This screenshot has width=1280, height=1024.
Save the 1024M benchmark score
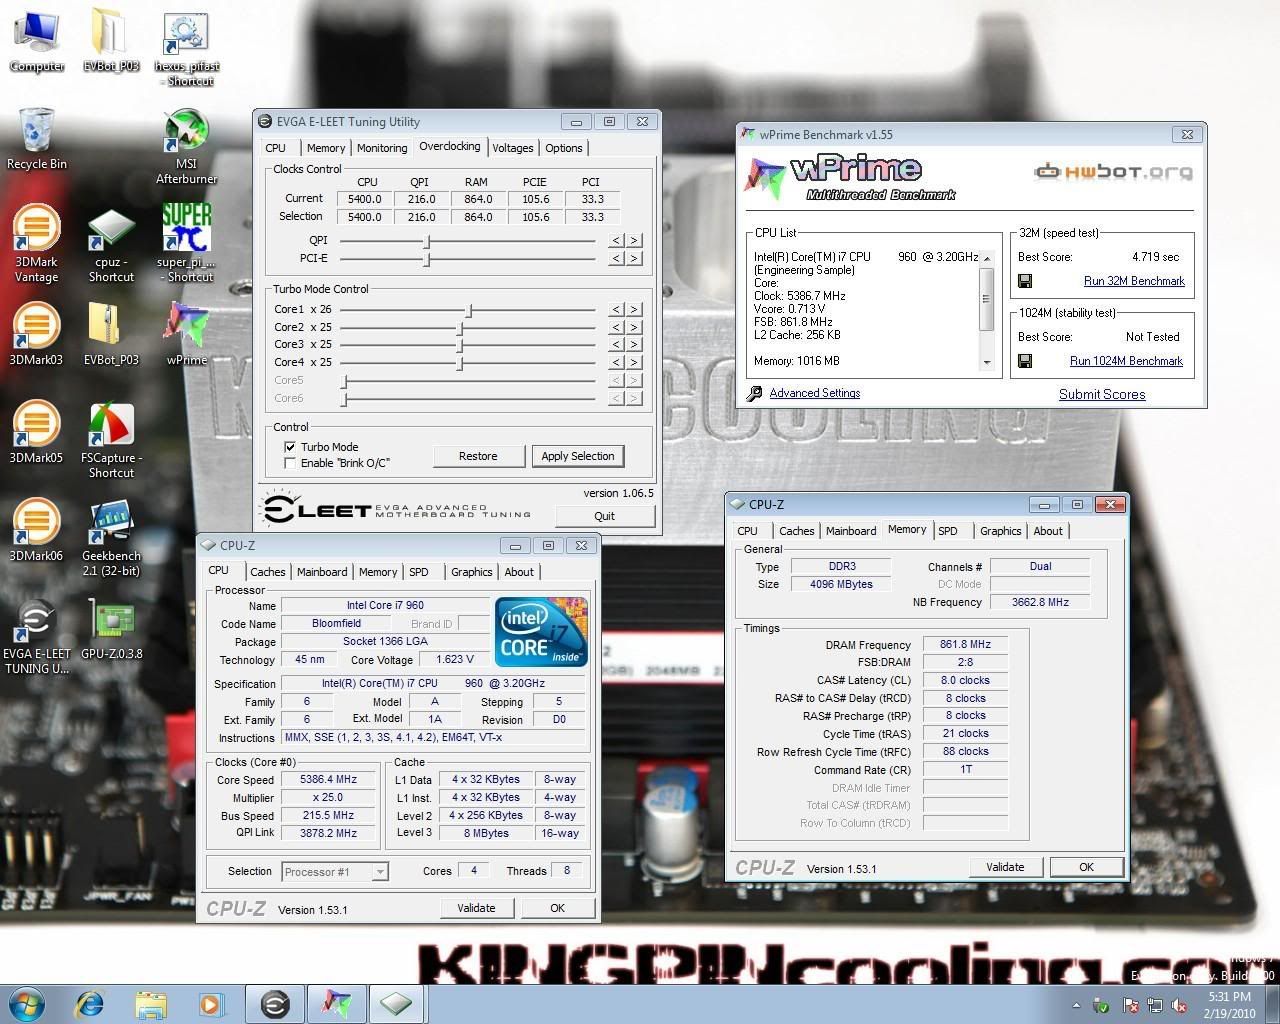point(1025,361)
